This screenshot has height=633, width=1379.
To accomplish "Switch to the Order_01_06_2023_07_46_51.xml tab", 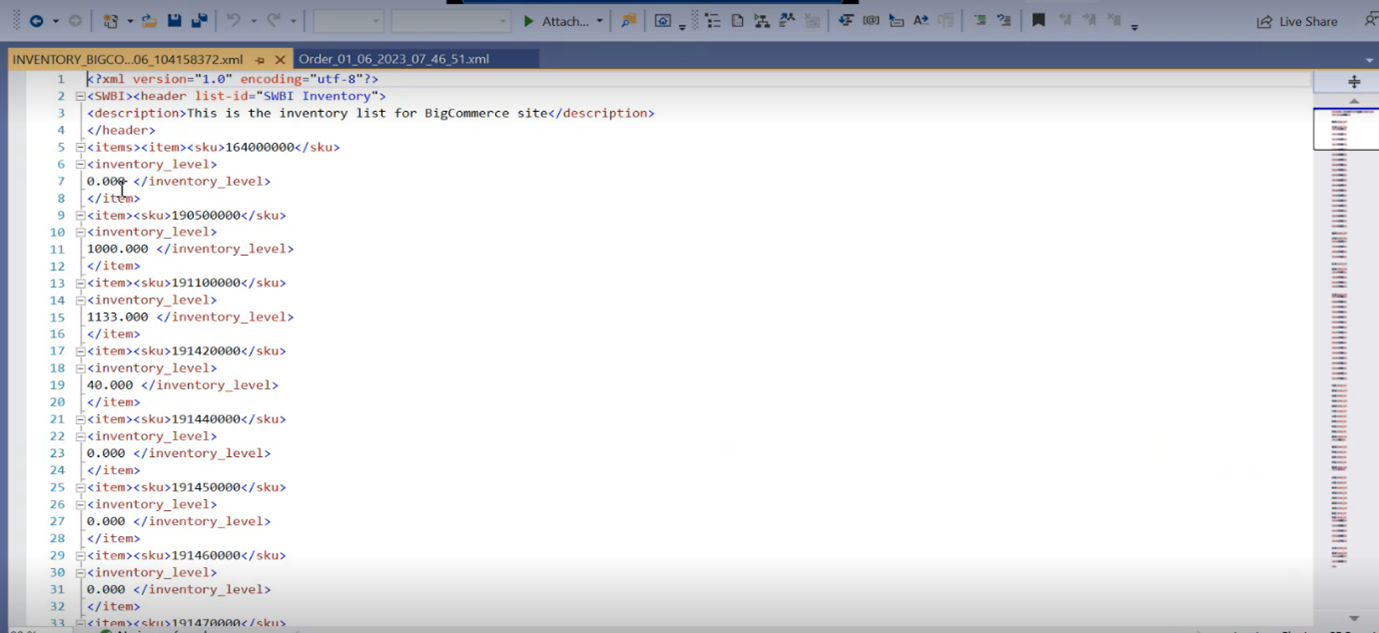I will coord(394,59).
